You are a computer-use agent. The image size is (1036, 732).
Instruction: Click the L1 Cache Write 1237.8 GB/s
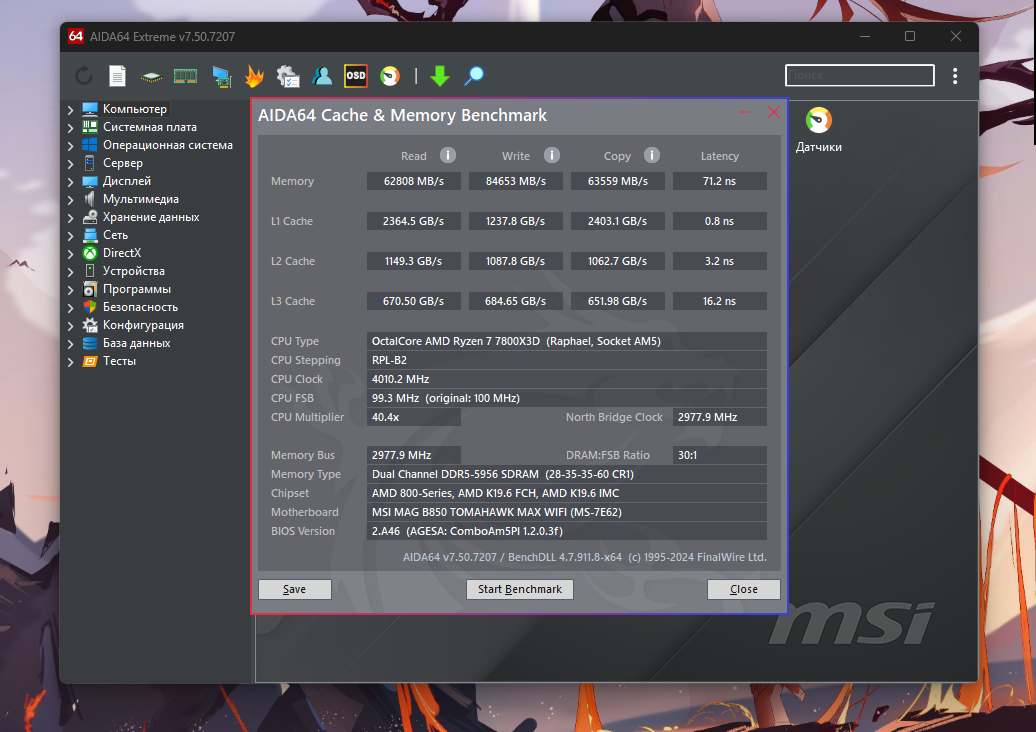click(515, 221)
